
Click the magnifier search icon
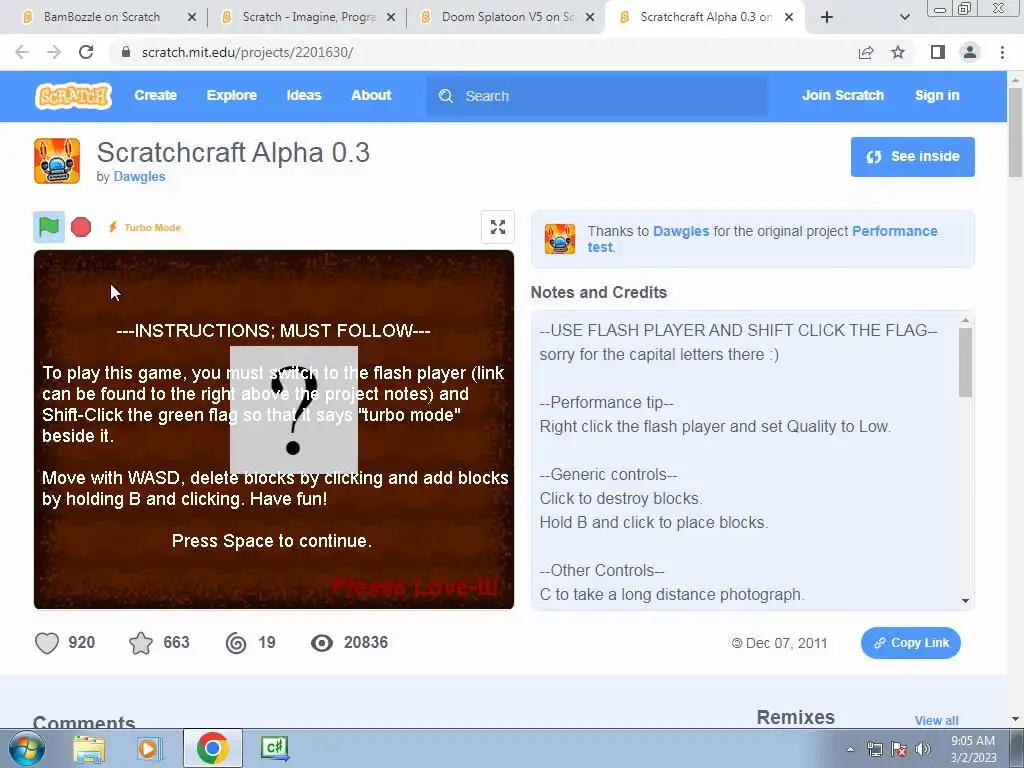(446, 96)
